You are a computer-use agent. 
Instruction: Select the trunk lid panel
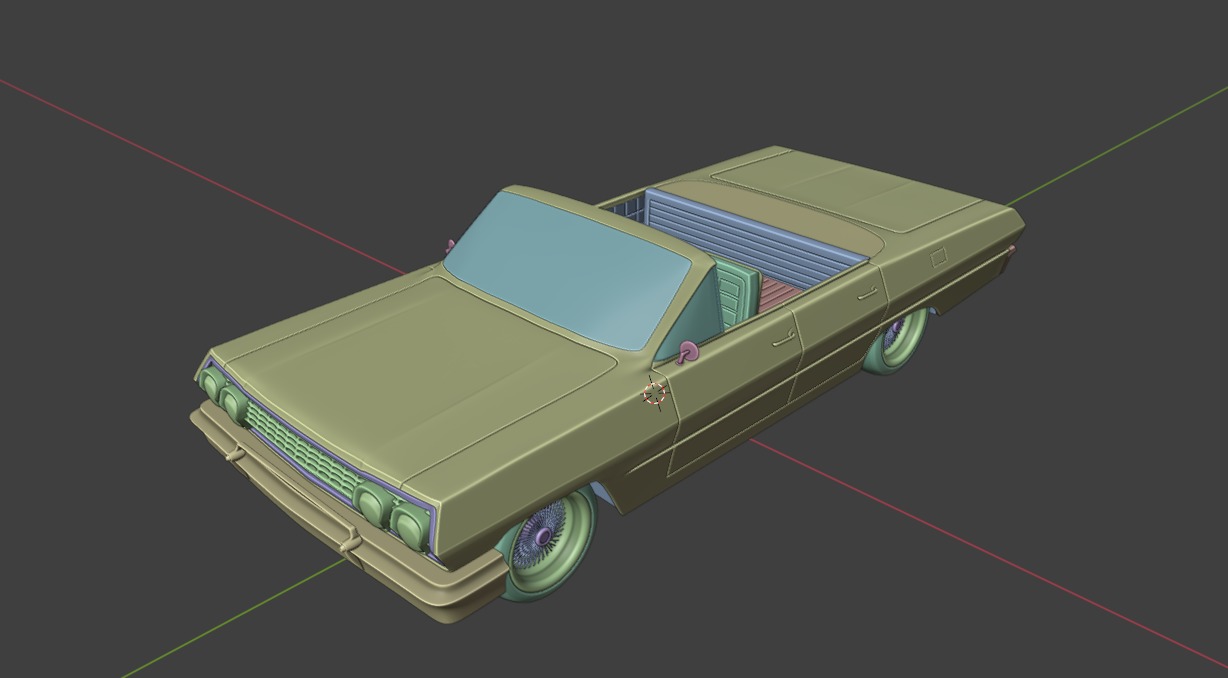pyautogui.click(x=850, y=190)
